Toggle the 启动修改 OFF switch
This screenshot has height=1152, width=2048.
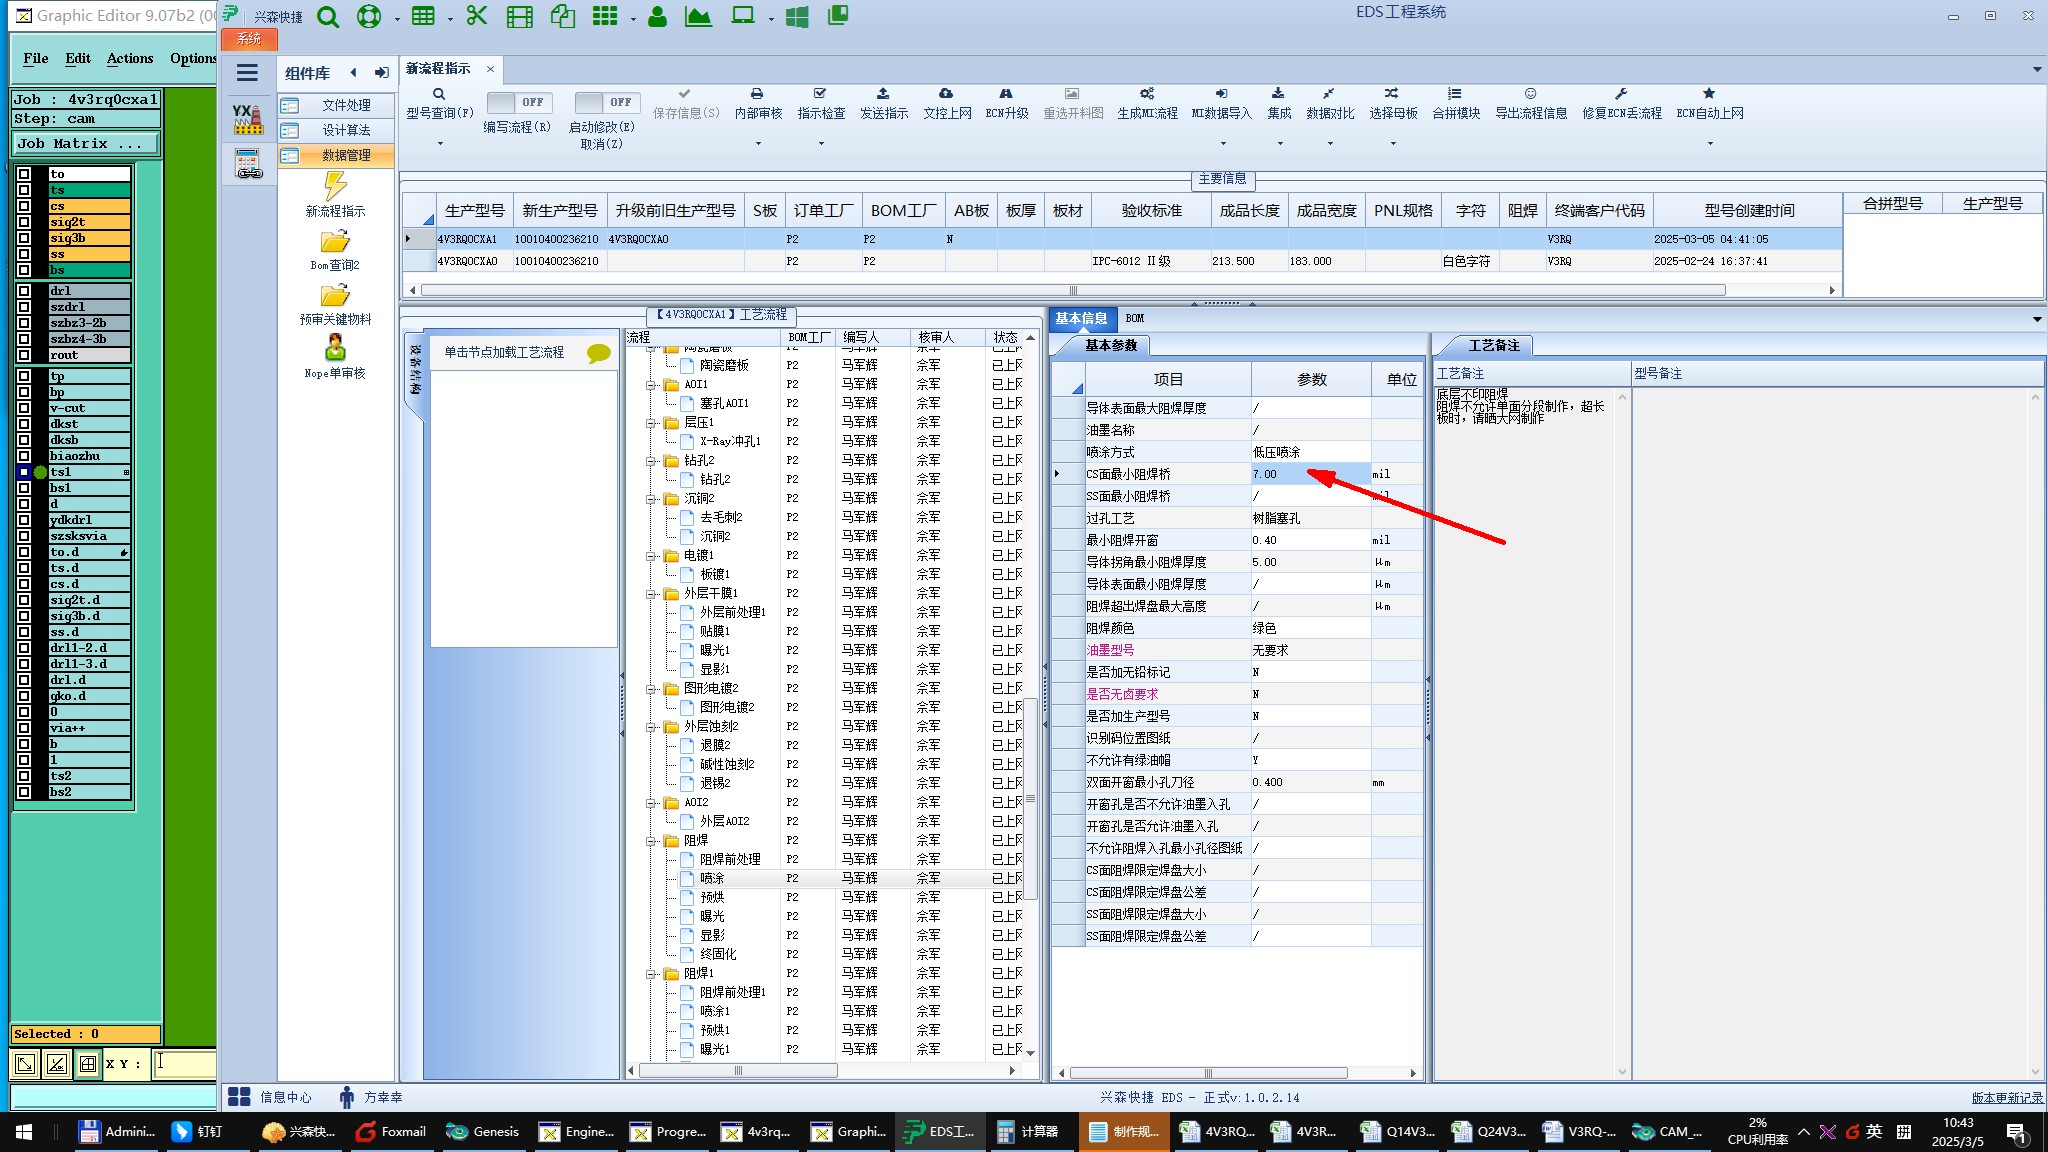point(607,102)
